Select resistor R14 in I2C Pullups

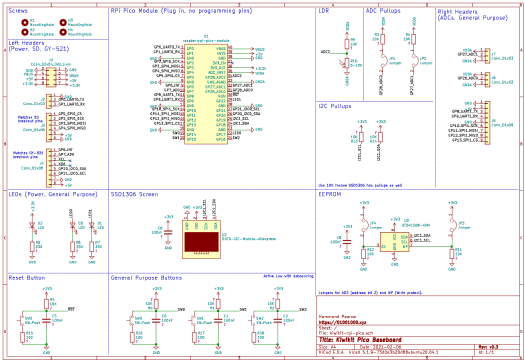pyautogui.click(x=380, y=137)
